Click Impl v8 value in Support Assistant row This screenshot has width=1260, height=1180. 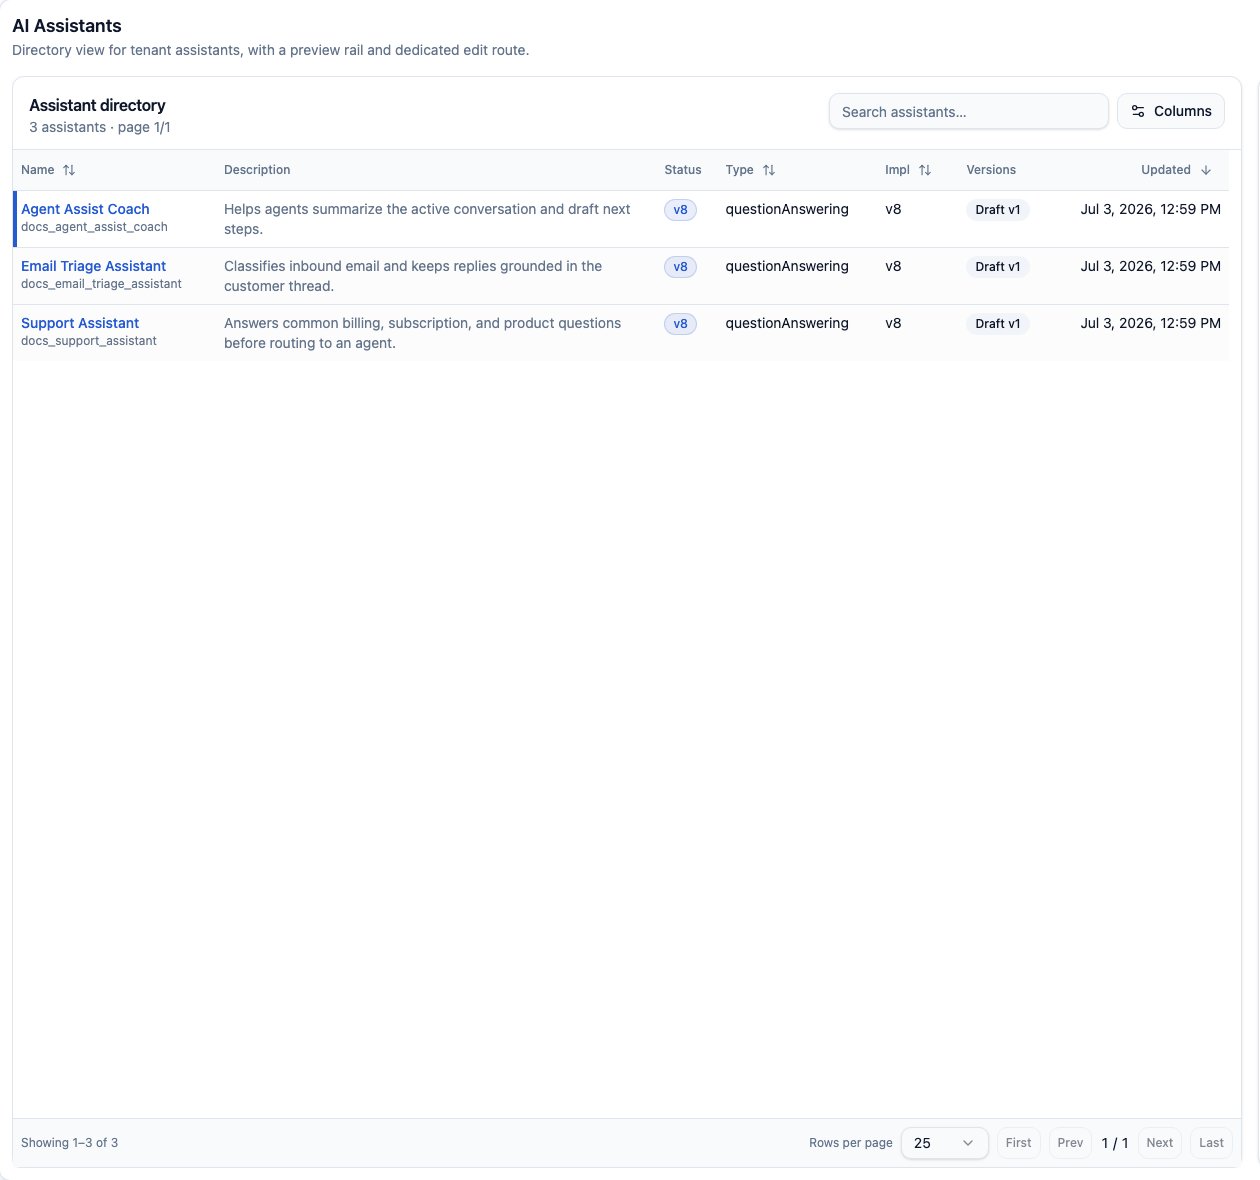point(893,323)
